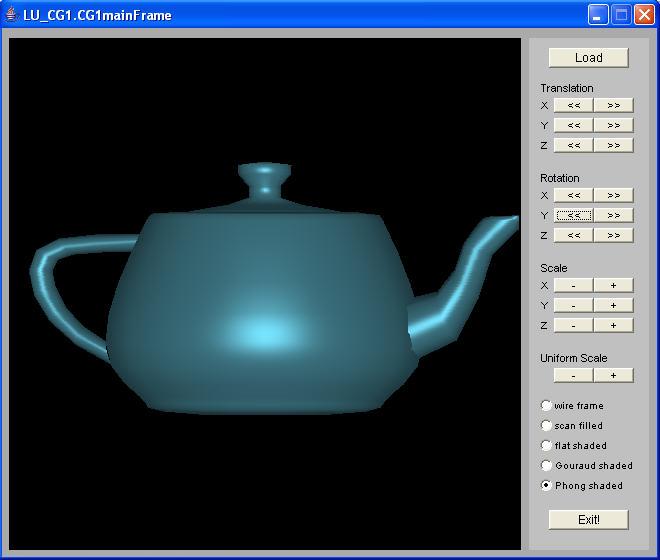Click the Java icon in the title bar
The height and width of the screenshot is (560, 660).
pyautogui.click(x=11, y=15)
